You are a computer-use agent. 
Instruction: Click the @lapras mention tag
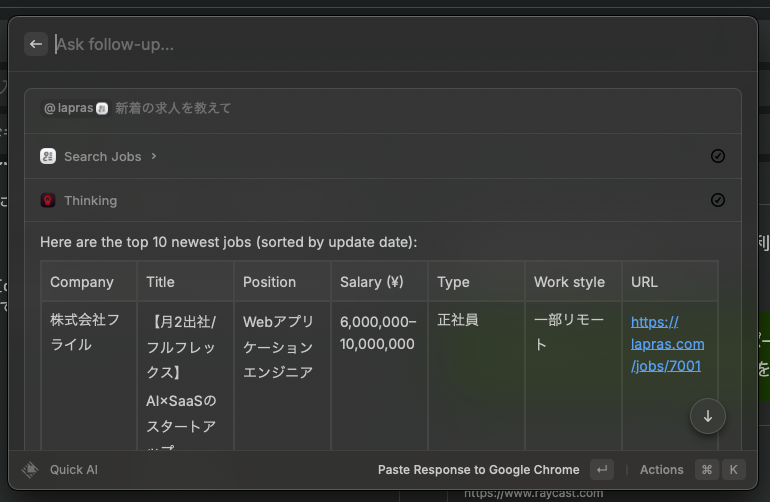coord(75,108)
